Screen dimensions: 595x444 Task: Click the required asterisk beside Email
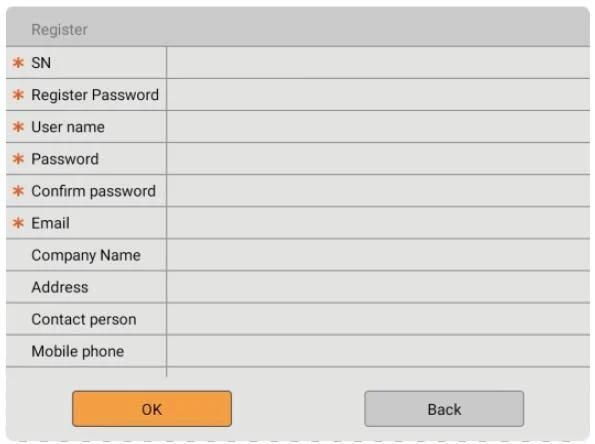[18, 223]
